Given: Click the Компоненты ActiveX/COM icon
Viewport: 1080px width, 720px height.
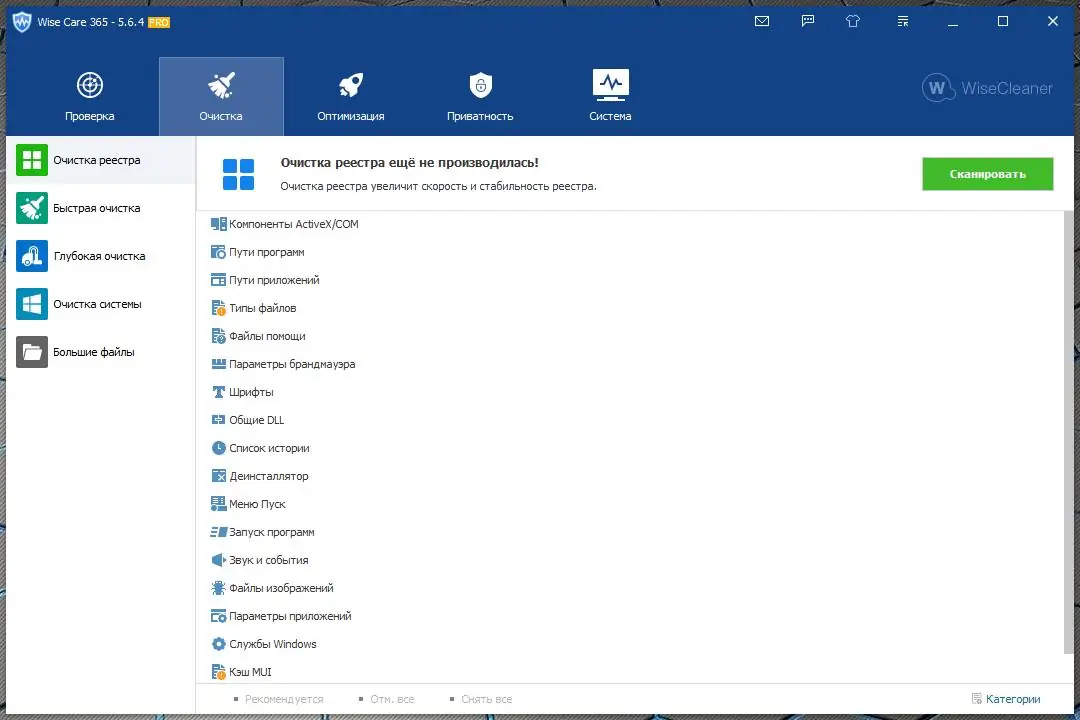Looking at the screenshot, I should pos(218,224).
